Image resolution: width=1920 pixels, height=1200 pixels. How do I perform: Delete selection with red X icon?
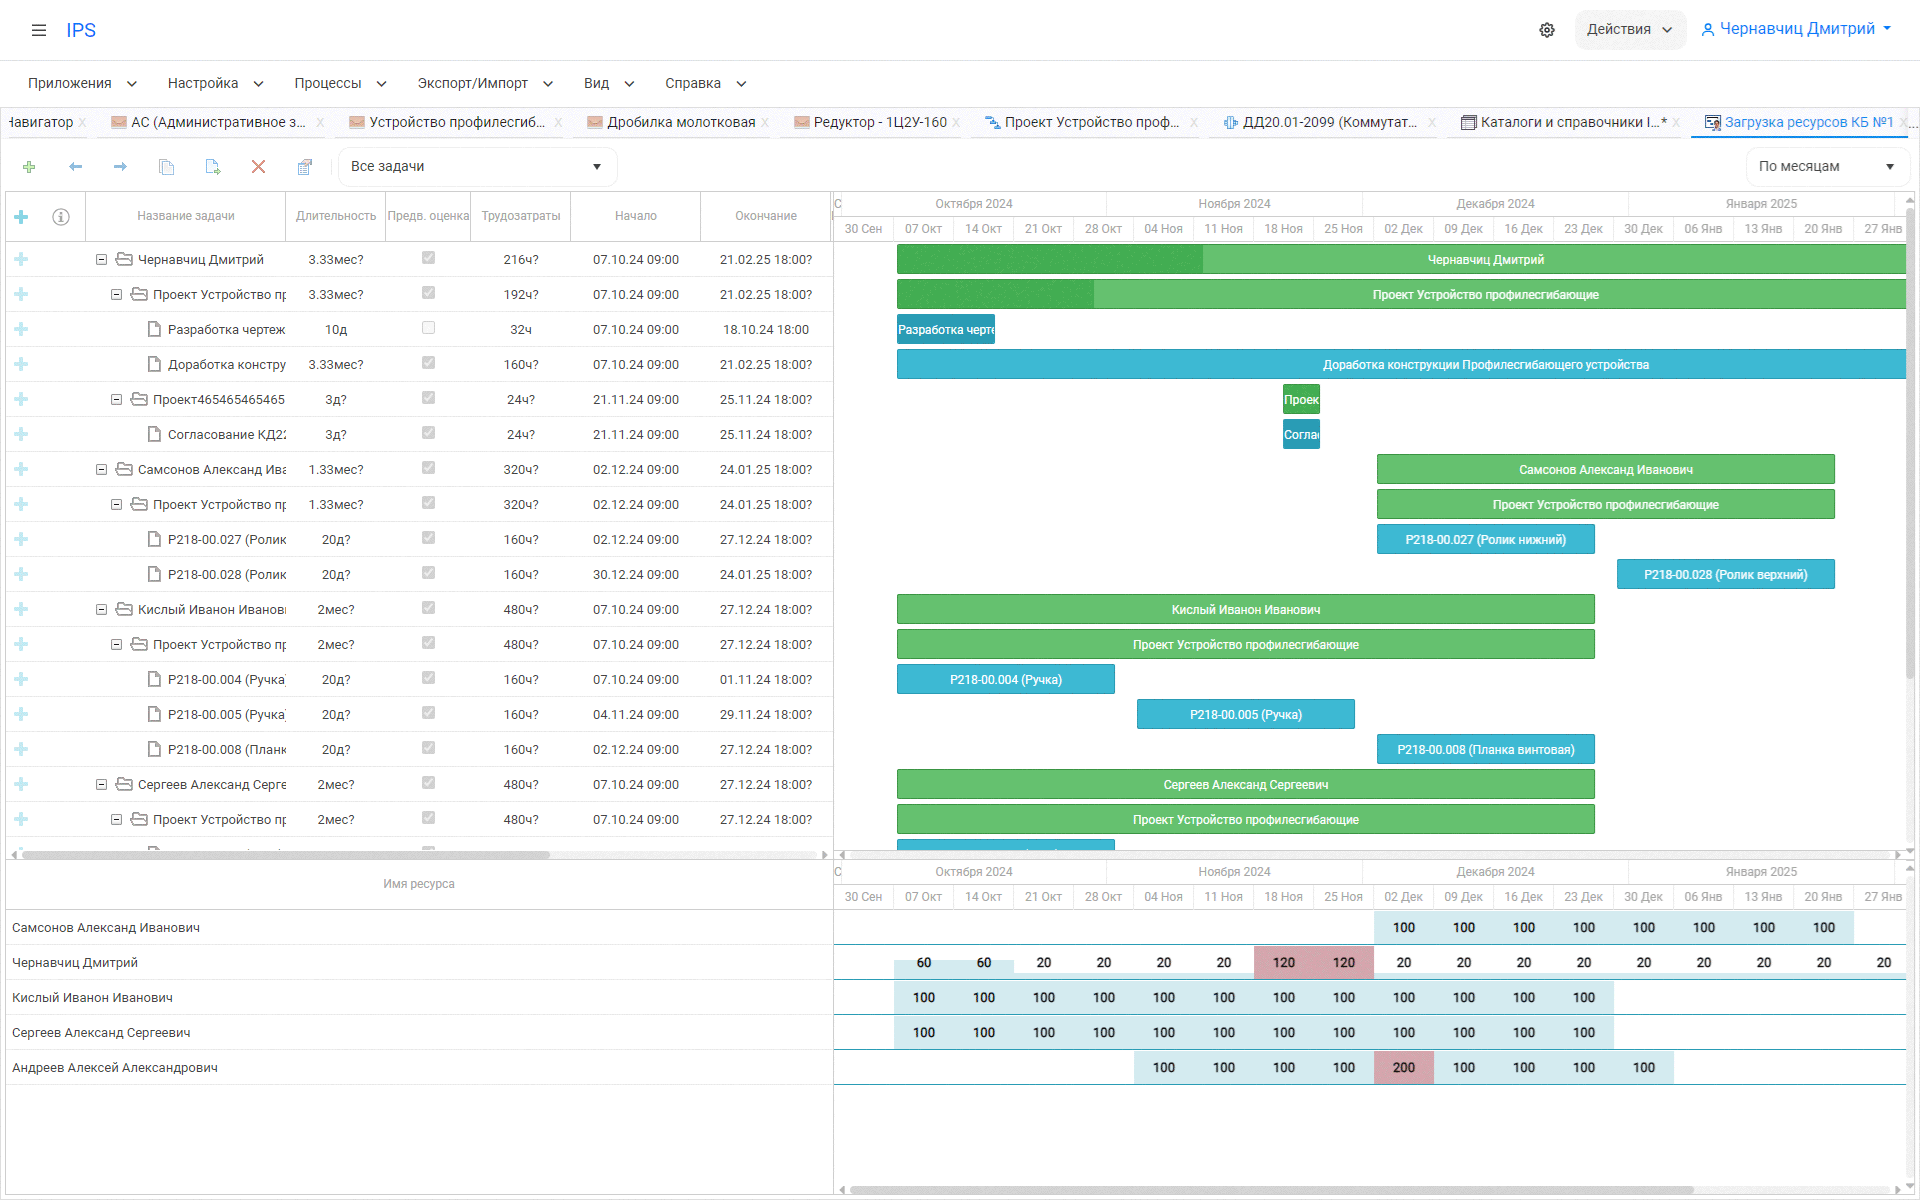point(258,167)
